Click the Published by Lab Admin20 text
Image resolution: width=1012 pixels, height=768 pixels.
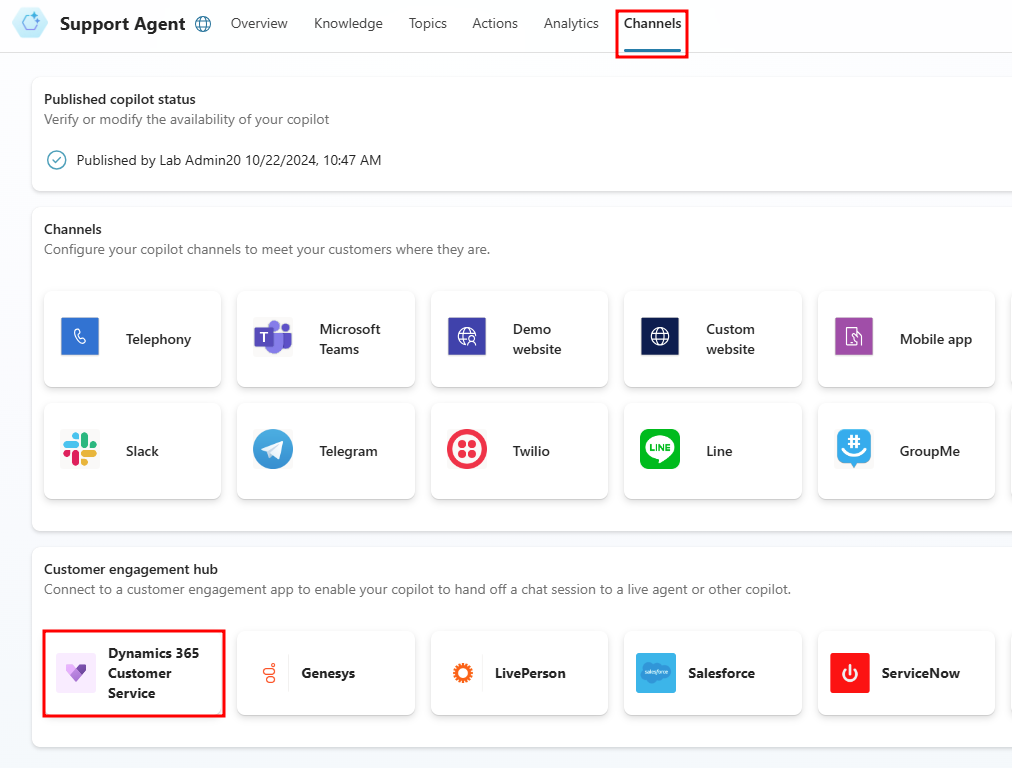tap(228, 160)
